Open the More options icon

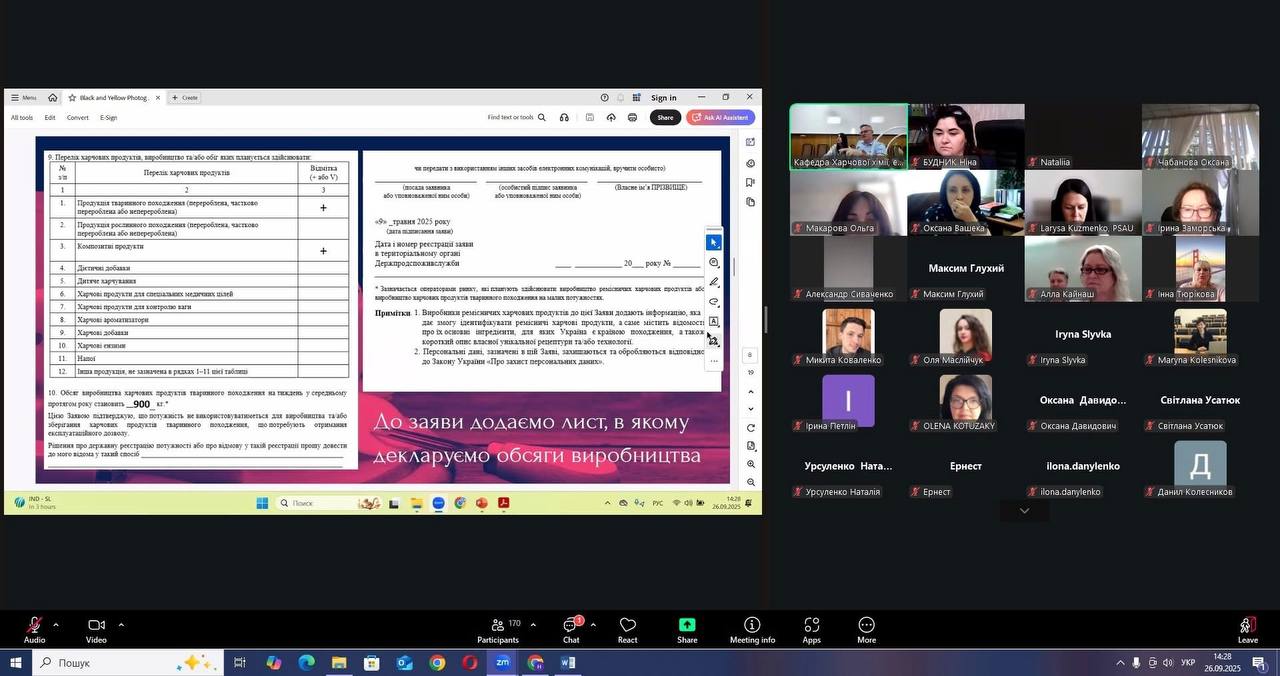coord(866,629)
